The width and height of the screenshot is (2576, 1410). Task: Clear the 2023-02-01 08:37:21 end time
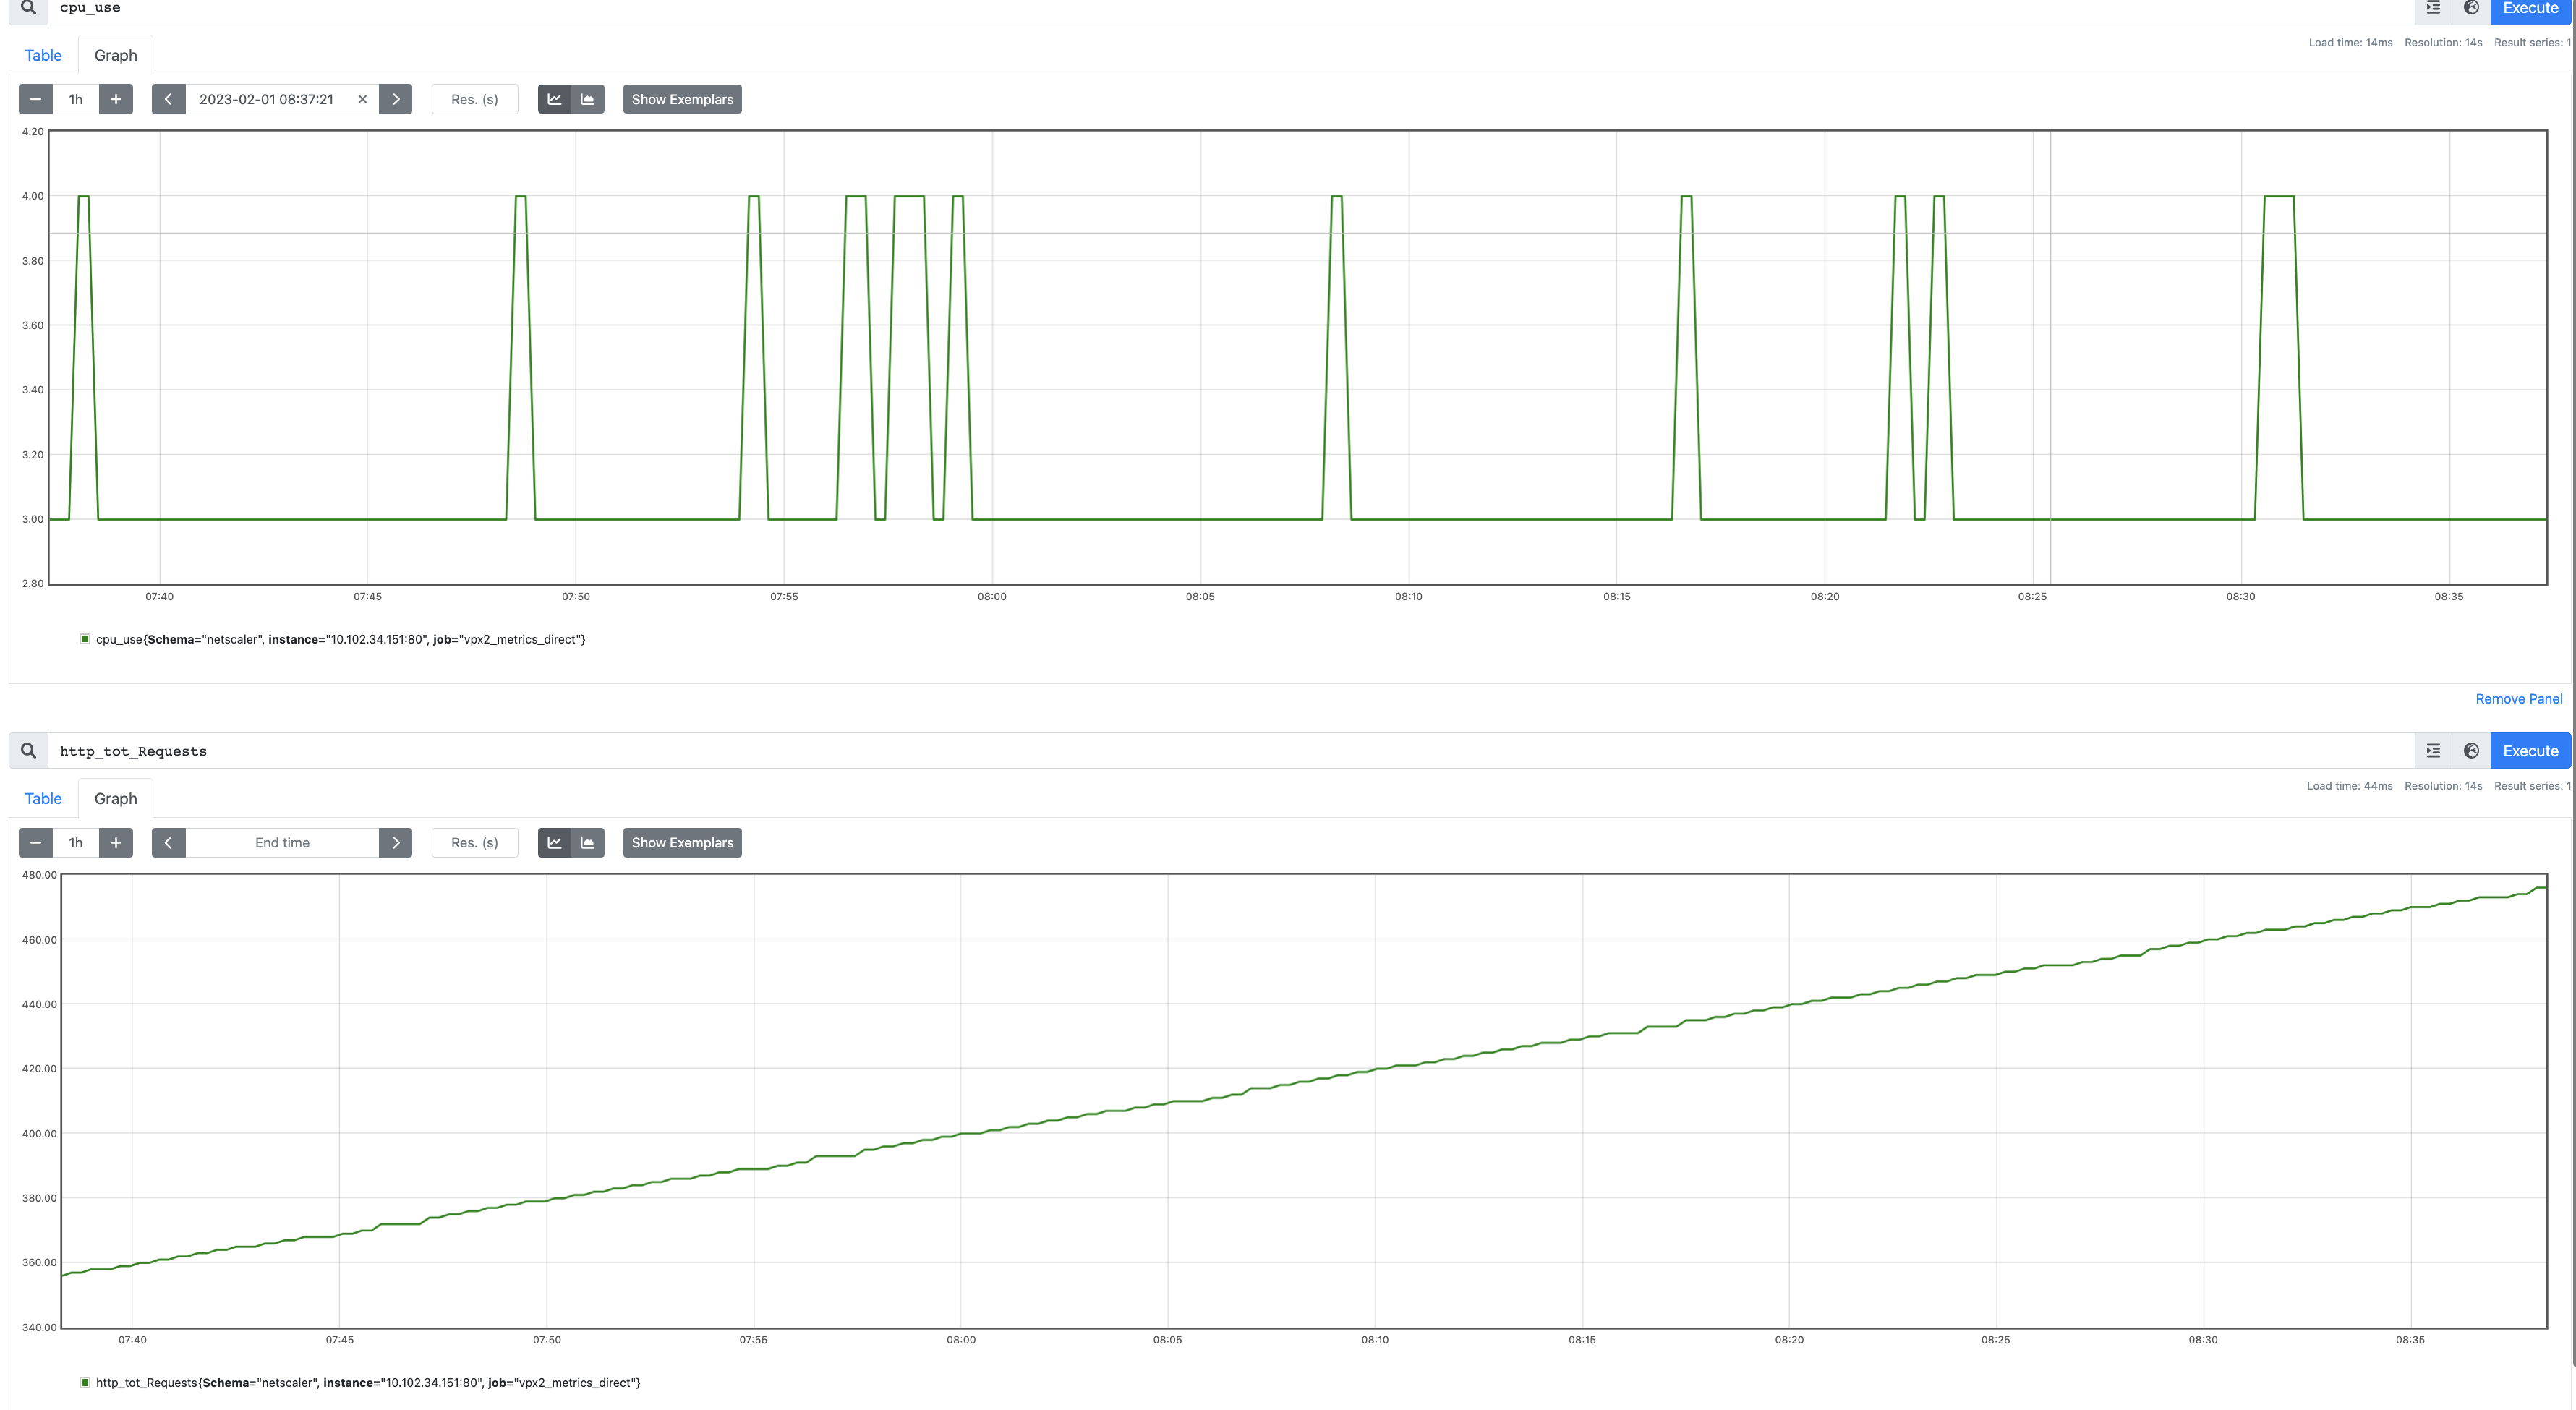tap(363, 99)
